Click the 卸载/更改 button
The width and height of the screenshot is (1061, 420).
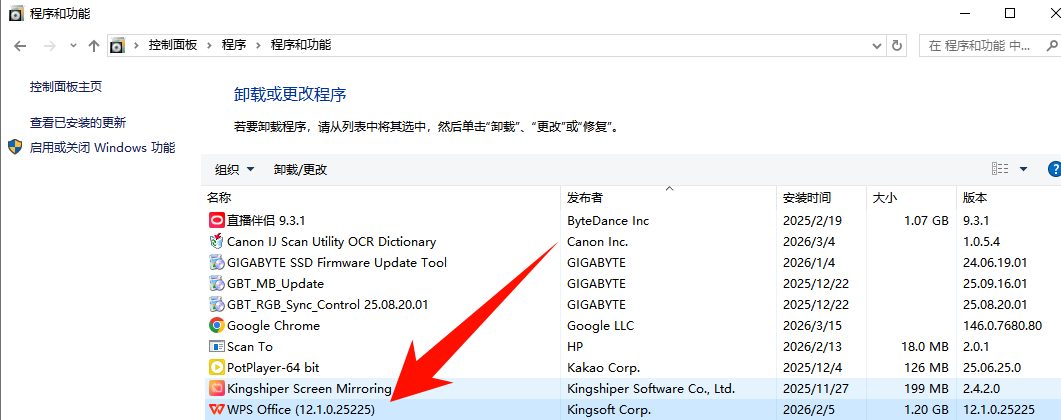(300, 170)
